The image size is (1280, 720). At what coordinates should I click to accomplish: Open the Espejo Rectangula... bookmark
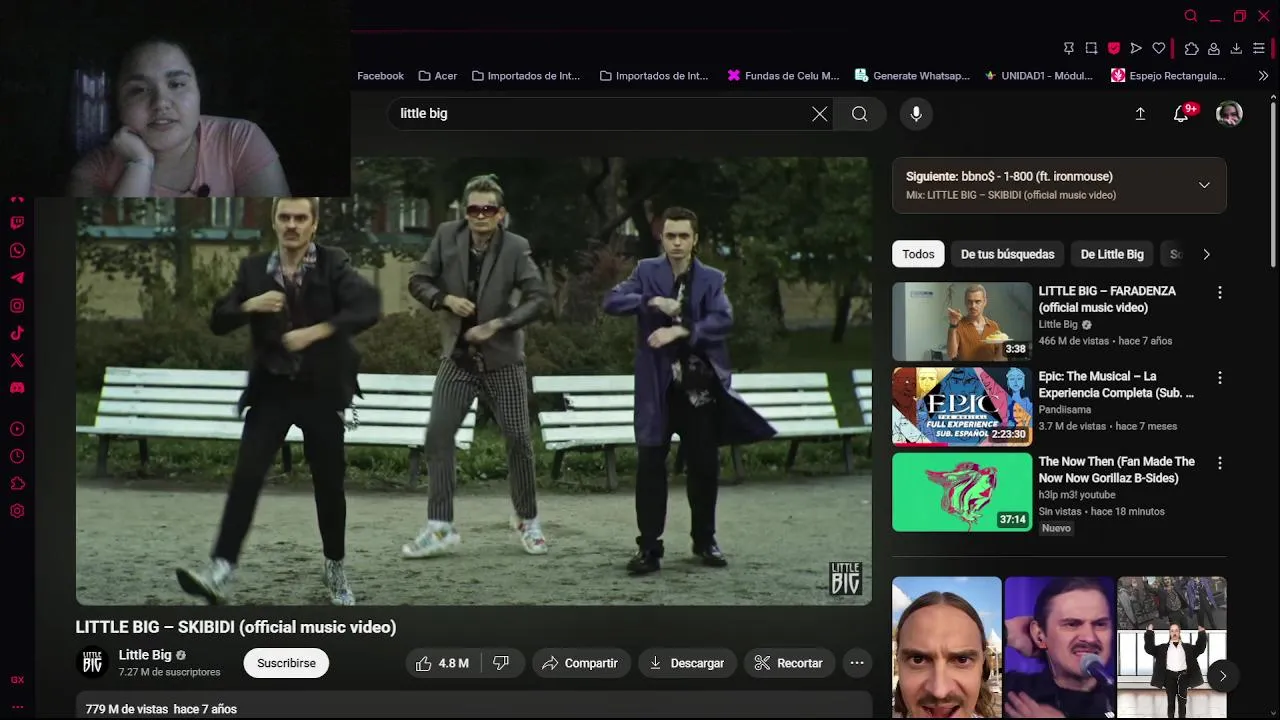coord(1168,76)
